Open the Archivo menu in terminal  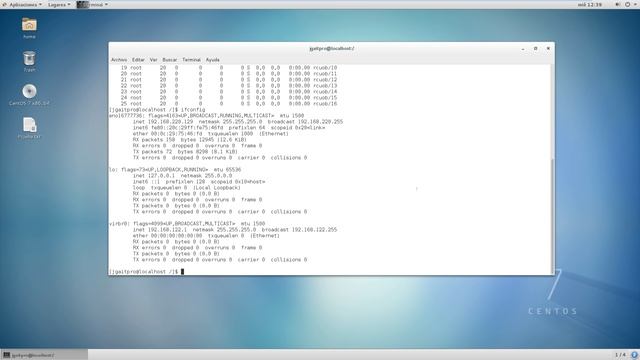[119, 60]
